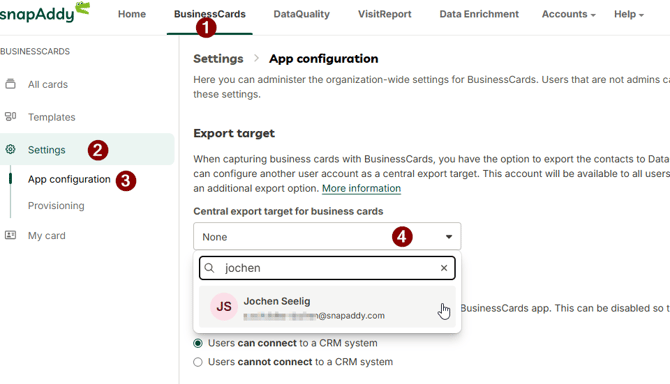Image resolution: width=670 pixels, height=384 pixels.
Task: Select Users can connect to a CRM
Action: pos(198,343)
